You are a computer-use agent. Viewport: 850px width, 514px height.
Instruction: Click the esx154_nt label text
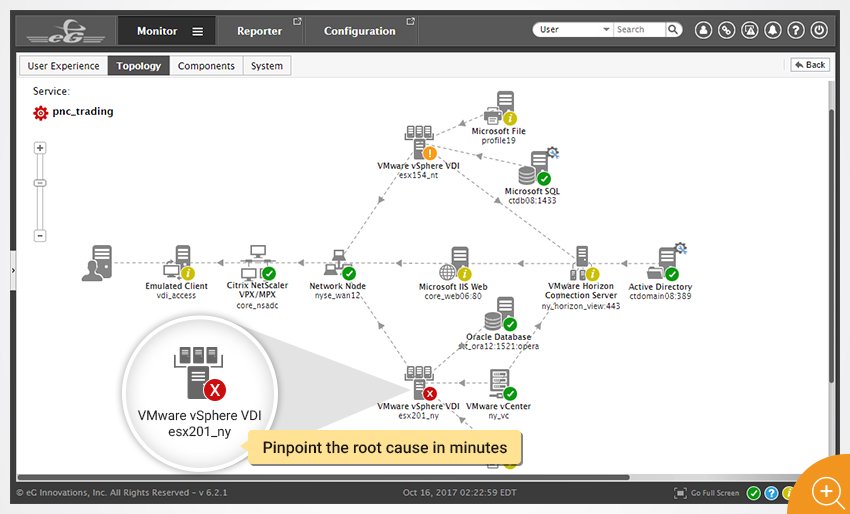point(418,175)
